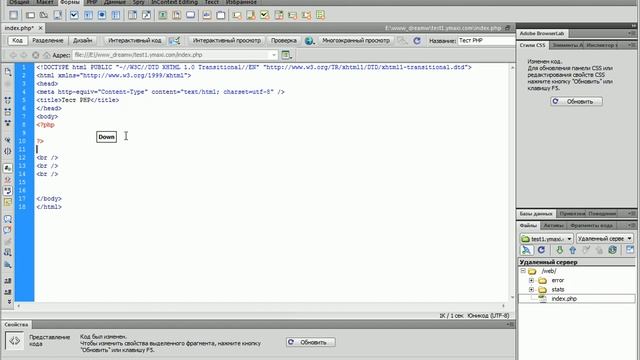Expand the error folder
The height and width of the screenshot is (360, 640).
(x=531, y=280)
